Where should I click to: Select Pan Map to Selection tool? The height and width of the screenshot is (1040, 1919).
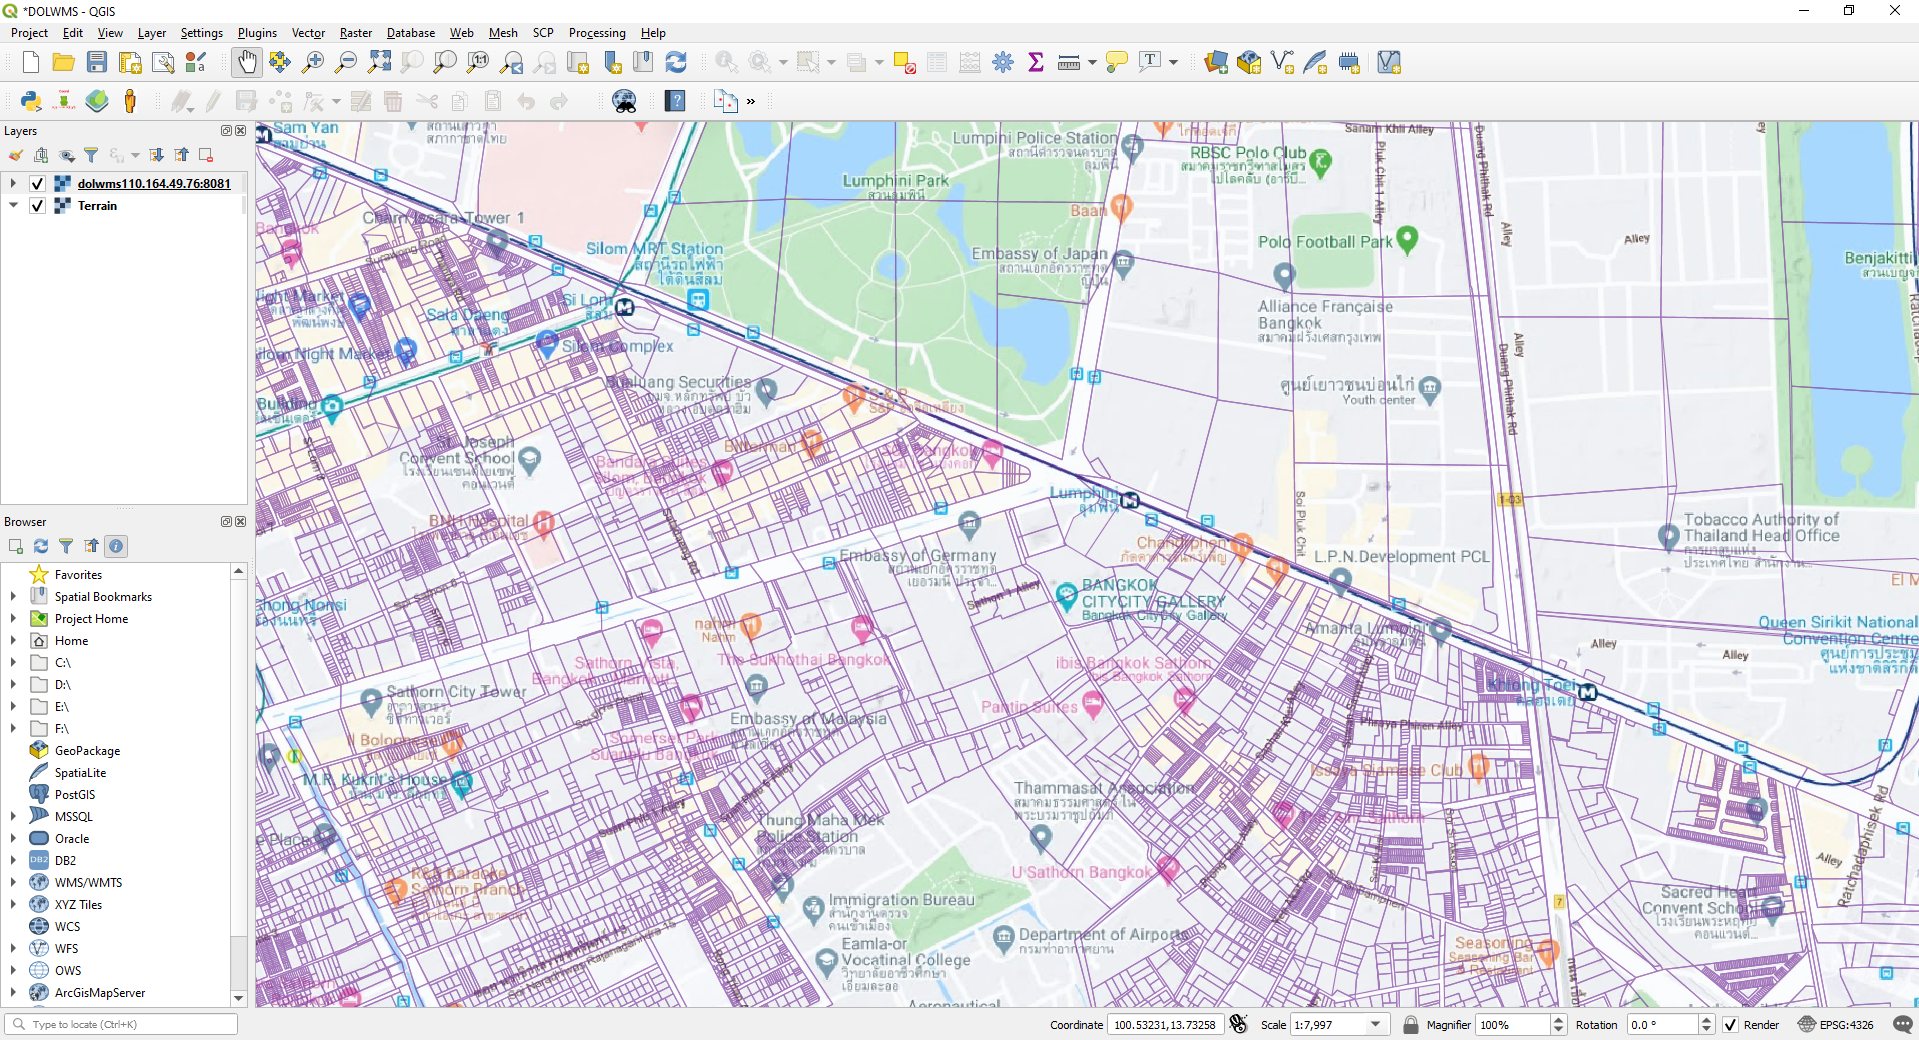(x=280, y=63)
